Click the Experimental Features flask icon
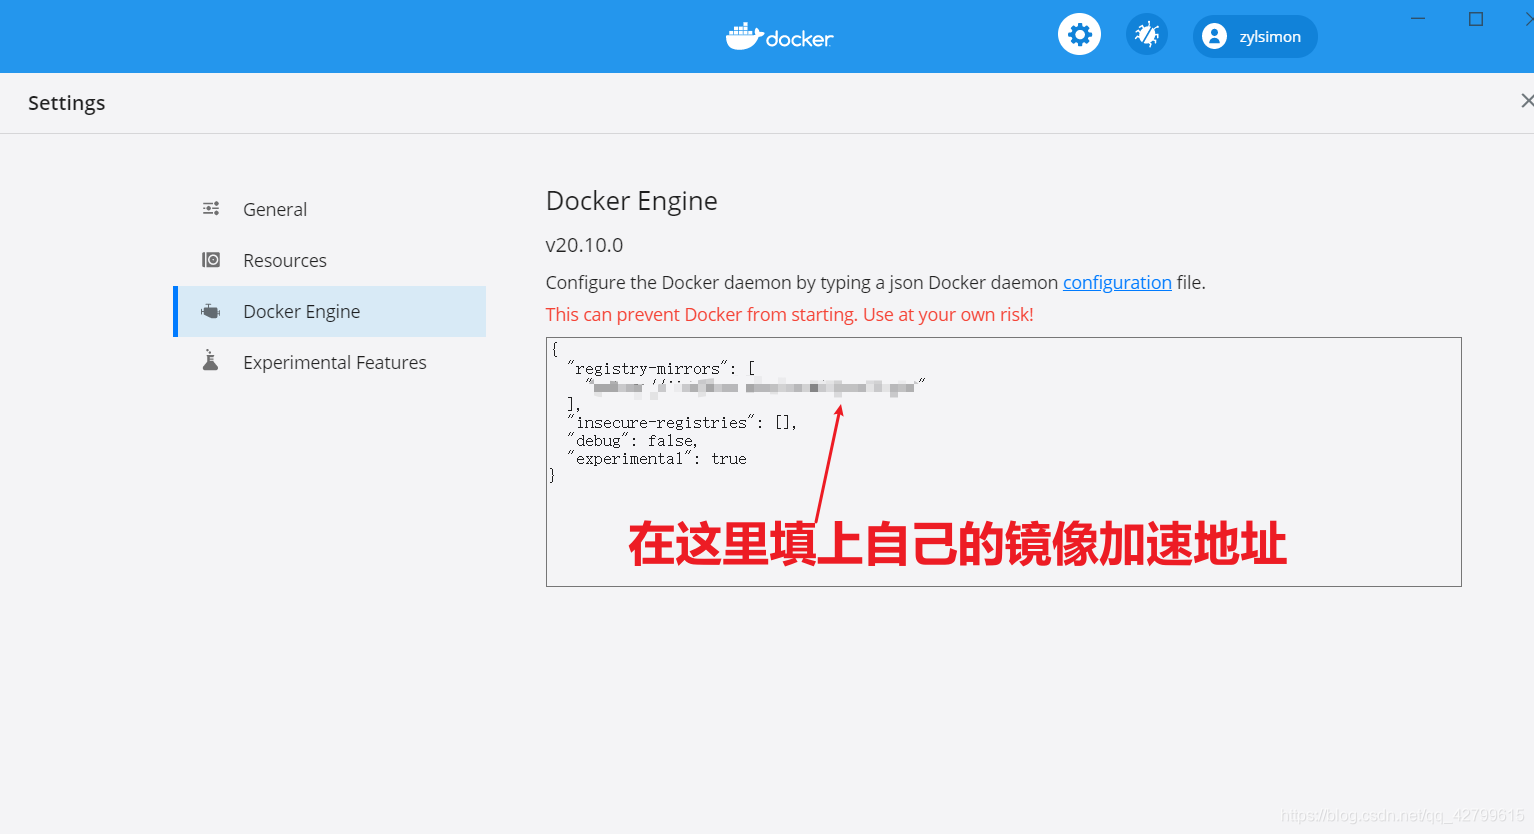The height and width of the screenshot is (834, 1534). 211,360
